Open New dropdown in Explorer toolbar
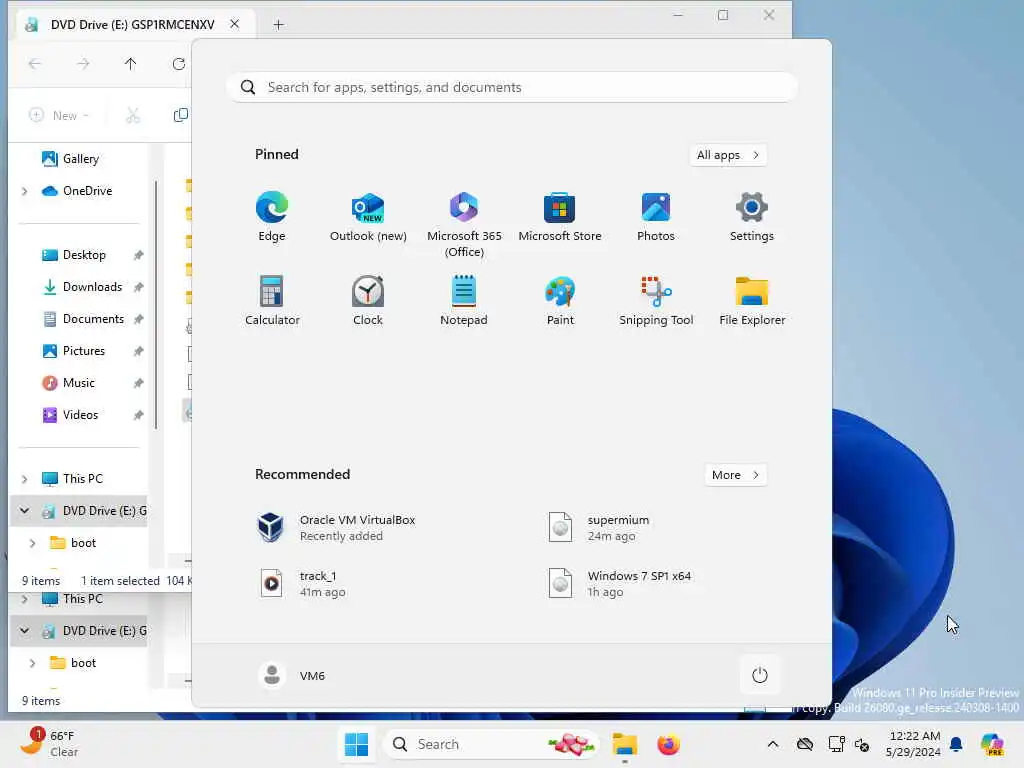 [x=59, y=116]
